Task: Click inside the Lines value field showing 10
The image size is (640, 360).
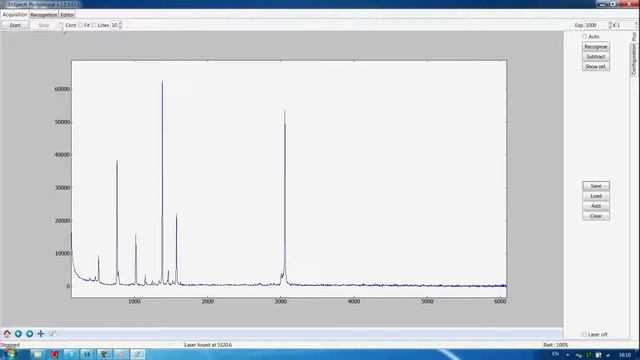Action: pyautogui.click(x=114, y=25)
